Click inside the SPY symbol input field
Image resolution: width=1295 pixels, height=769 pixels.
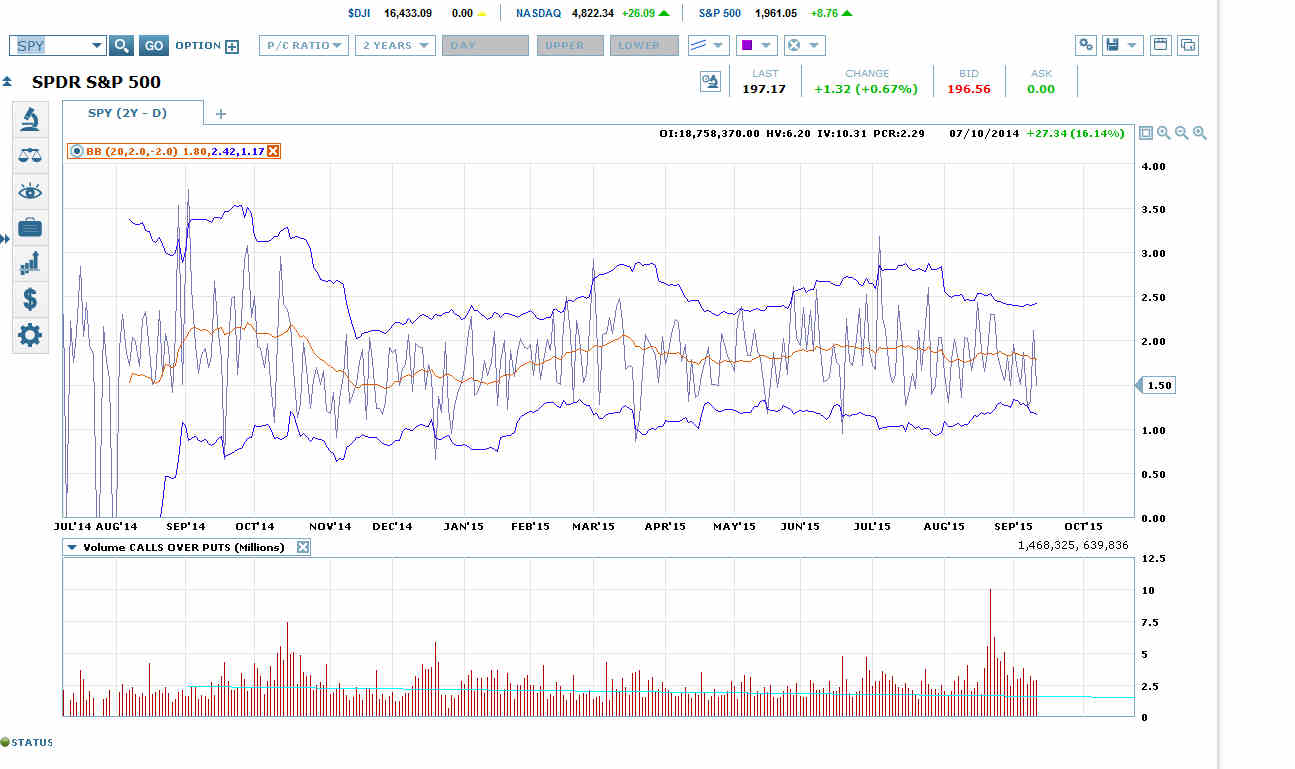click(x=50, y=45)
